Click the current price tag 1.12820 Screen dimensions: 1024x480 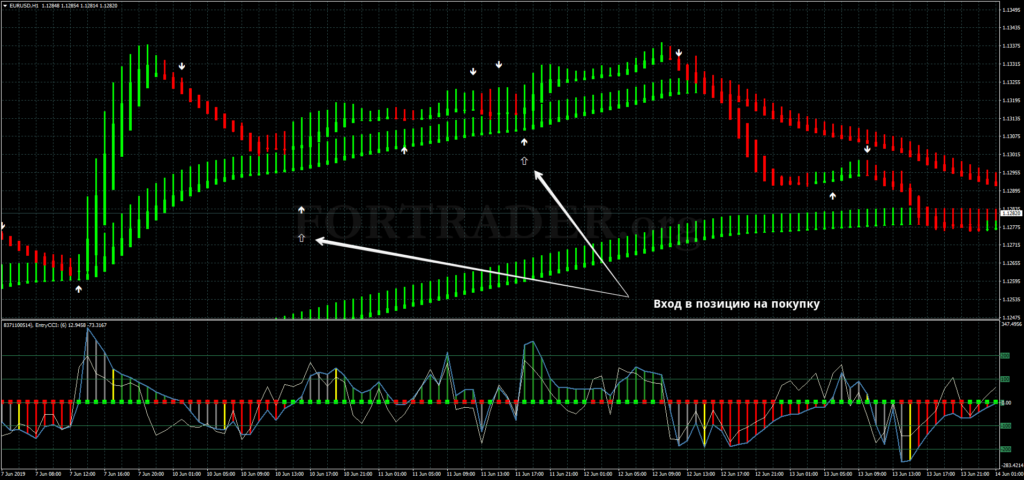click(1011, 213)
